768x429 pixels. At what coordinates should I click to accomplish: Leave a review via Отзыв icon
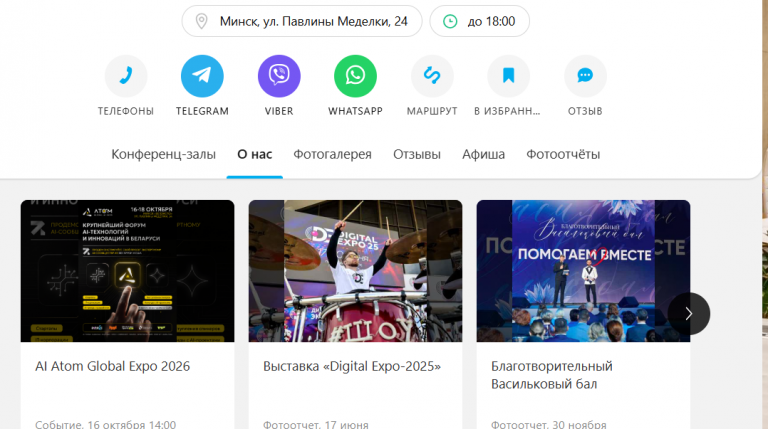coord(585,76)
